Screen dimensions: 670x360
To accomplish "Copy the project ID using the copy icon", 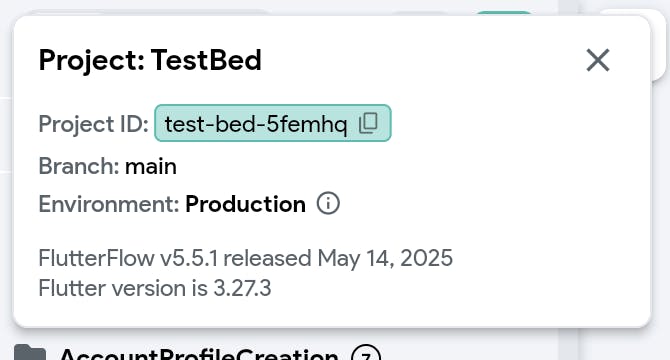I will click(x=368, y=123).
